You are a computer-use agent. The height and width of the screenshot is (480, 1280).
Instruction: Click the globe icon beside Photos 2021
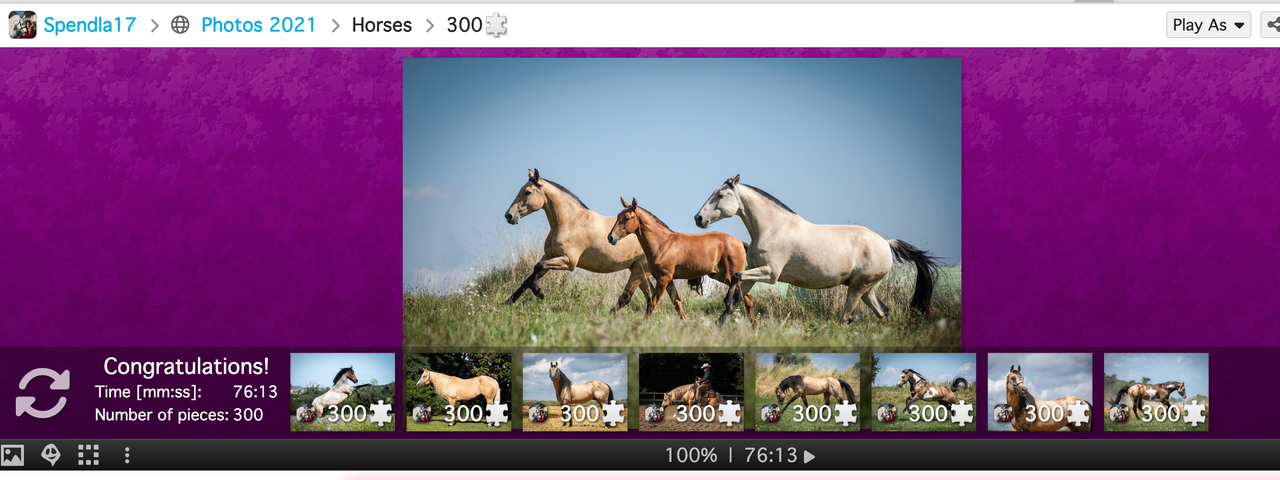coord(180,25)
